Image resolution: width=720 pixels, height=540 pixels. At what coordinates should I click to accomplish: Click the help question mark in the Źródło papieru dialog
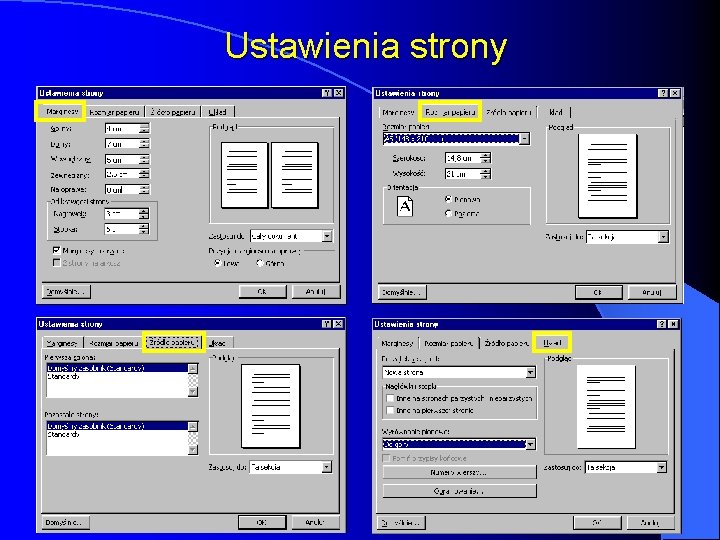coord(326,324)
